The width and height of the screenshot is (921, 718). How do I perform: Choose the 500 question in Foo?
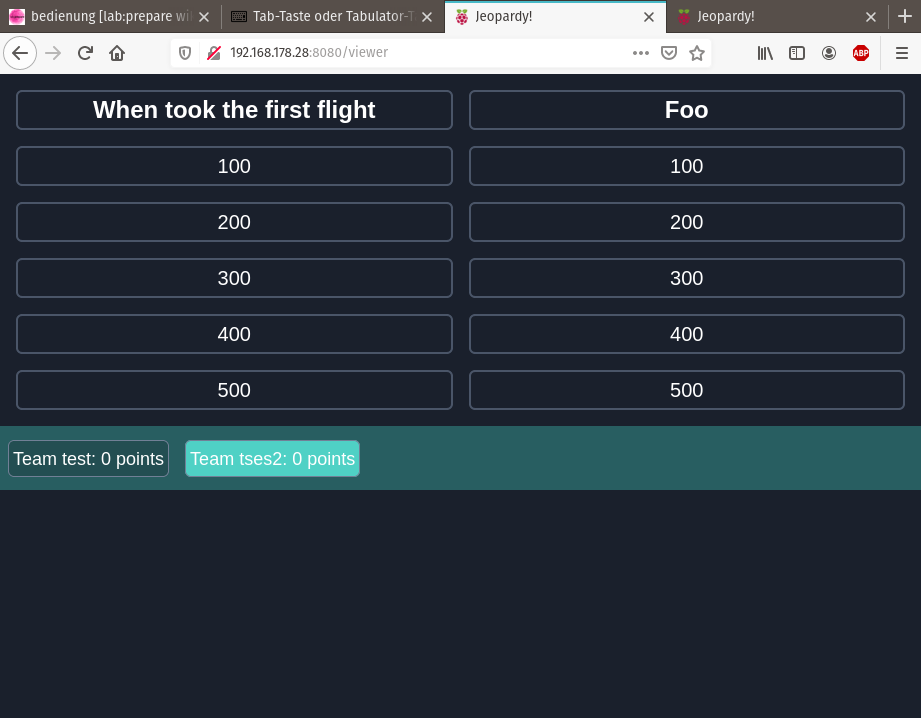[687, 390]
